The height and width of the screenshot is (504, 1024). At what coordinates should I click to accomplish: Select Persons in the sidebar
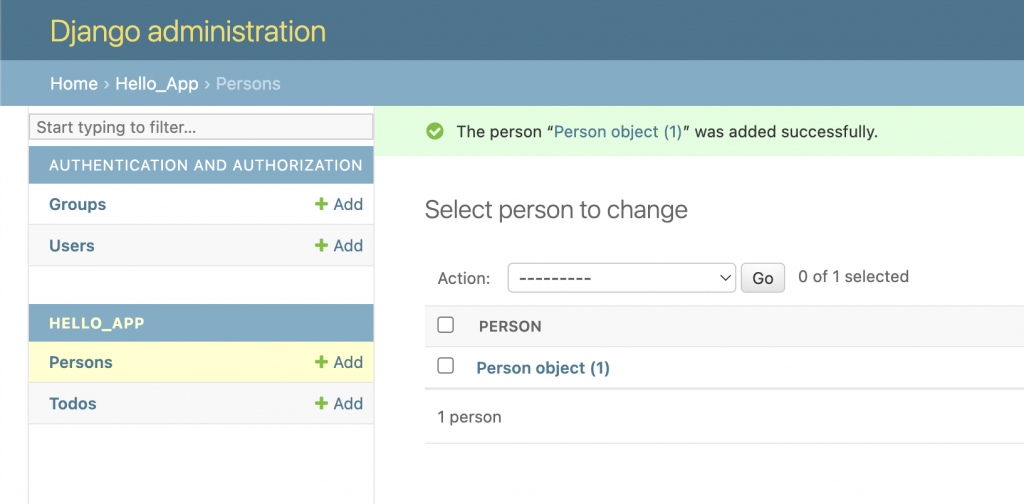click(81, 362)
